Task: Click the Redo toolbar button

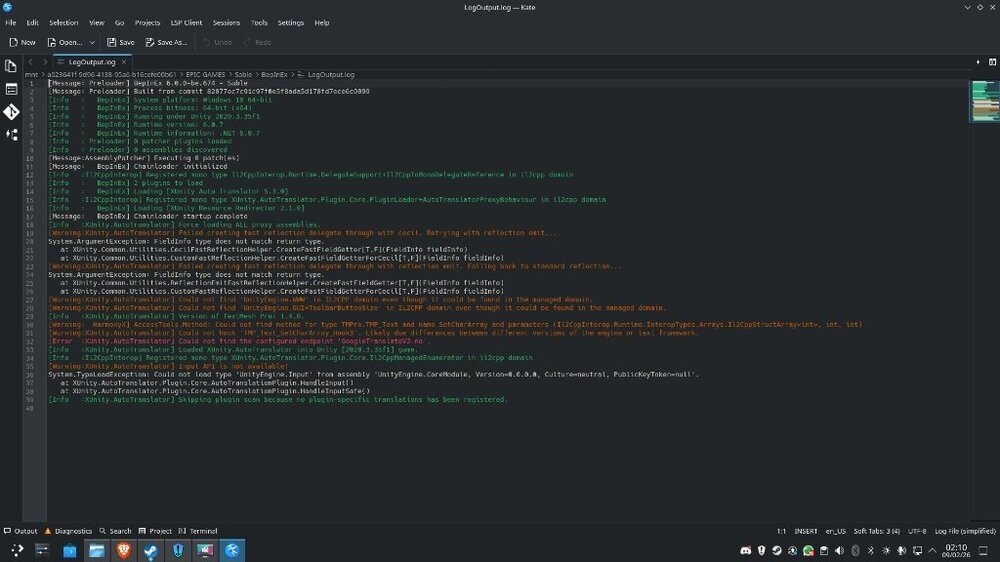Action: pyautogui.click(x=258, y=42)
